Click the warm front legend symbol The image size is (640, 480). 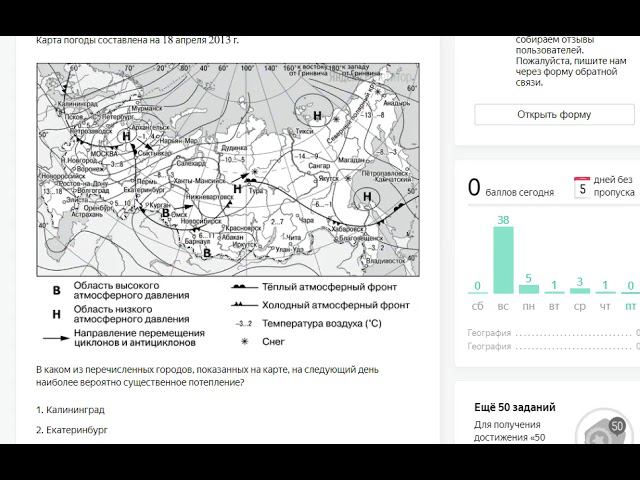point(244,287)
